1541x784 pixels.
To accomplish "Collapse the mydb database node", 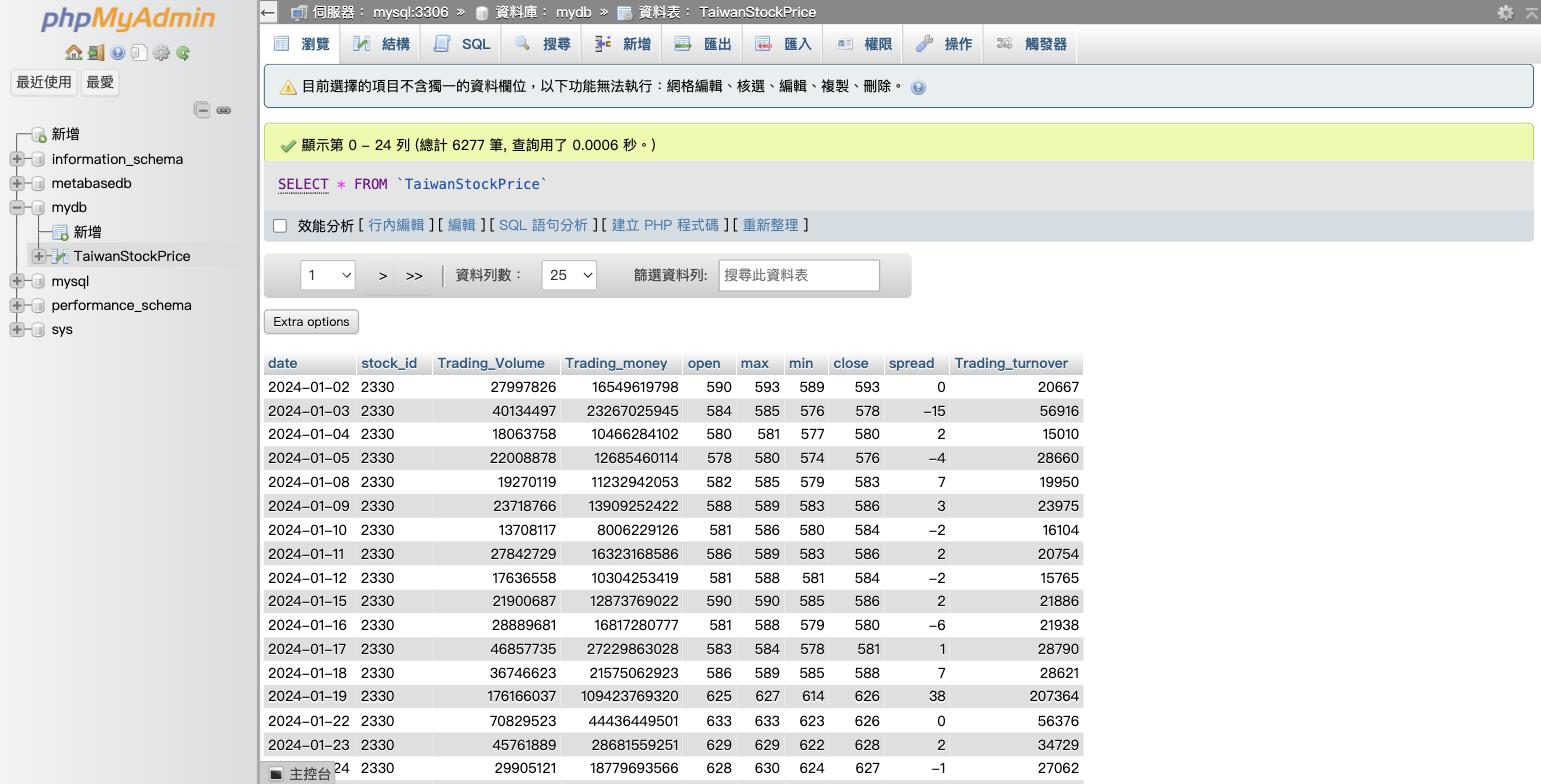I will tap(17, 207).
